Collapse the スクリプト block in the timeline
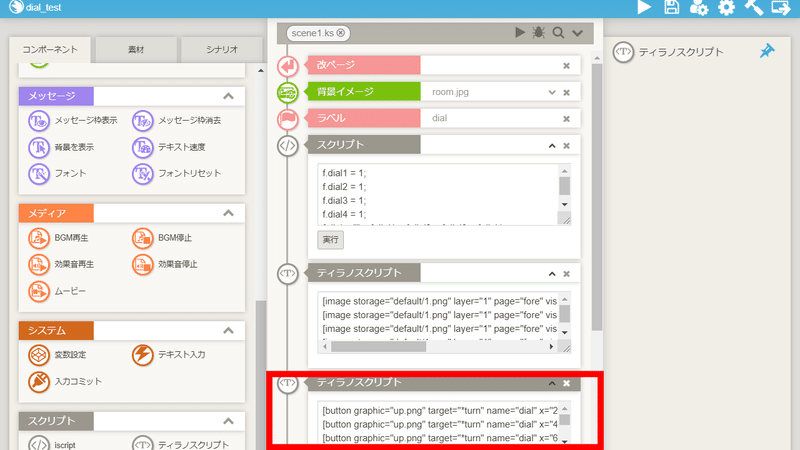Screen dimensions: 800x450 click(552, 146)
